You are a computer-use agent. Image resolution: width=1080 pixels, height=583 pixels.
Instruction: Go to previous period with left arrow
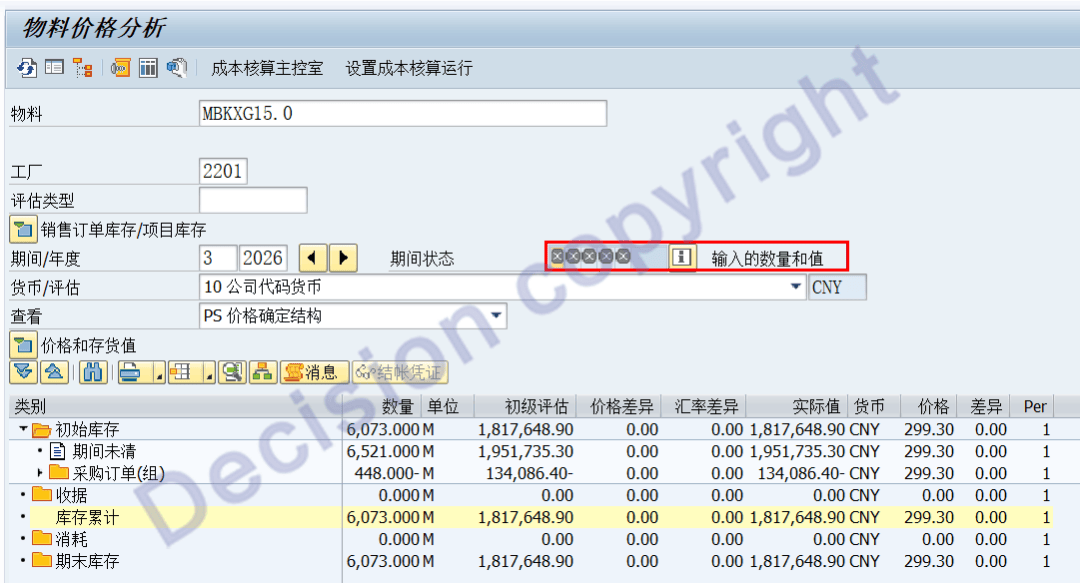pyautogui.click(x=313, y=258)
